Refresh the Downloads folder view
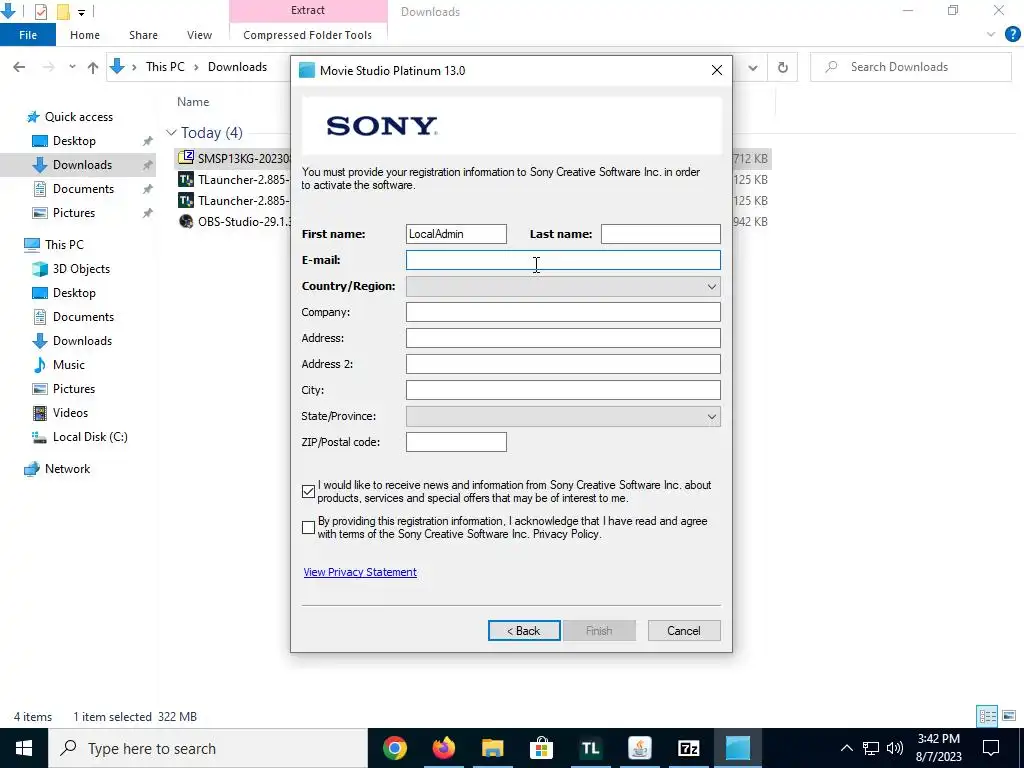Screen dimensions: 1024x768 click(782, 67)
